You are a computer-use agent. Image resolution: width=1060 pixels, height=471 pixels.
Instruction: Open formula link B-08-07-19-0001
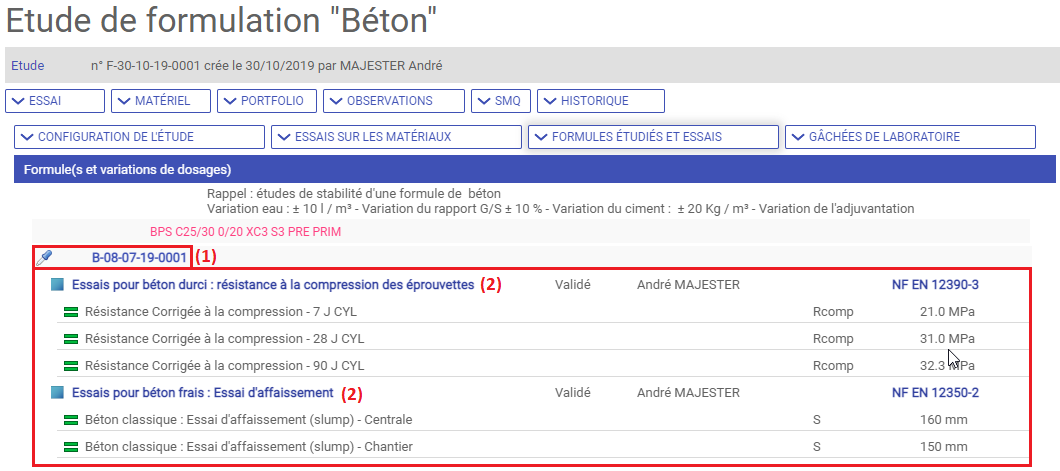139,257
